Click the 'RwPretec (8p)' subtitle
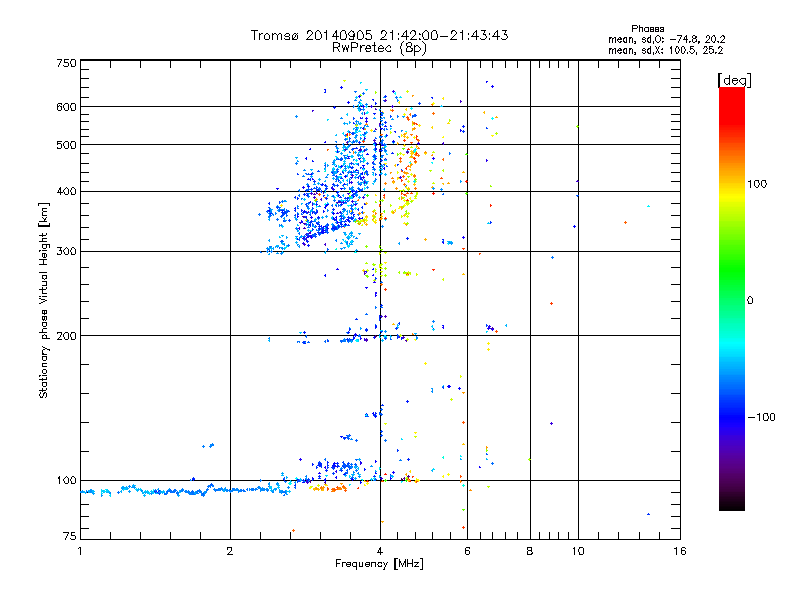 (x=379, y=48)
